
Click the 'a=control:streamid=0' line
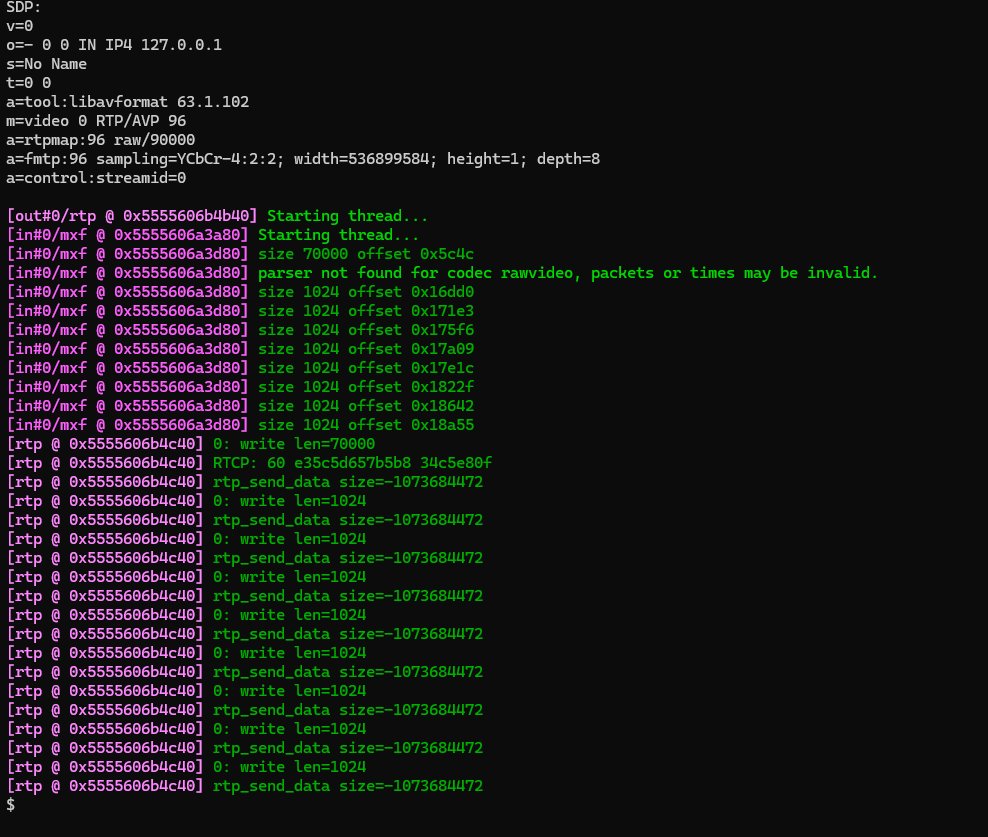[96, 178]
